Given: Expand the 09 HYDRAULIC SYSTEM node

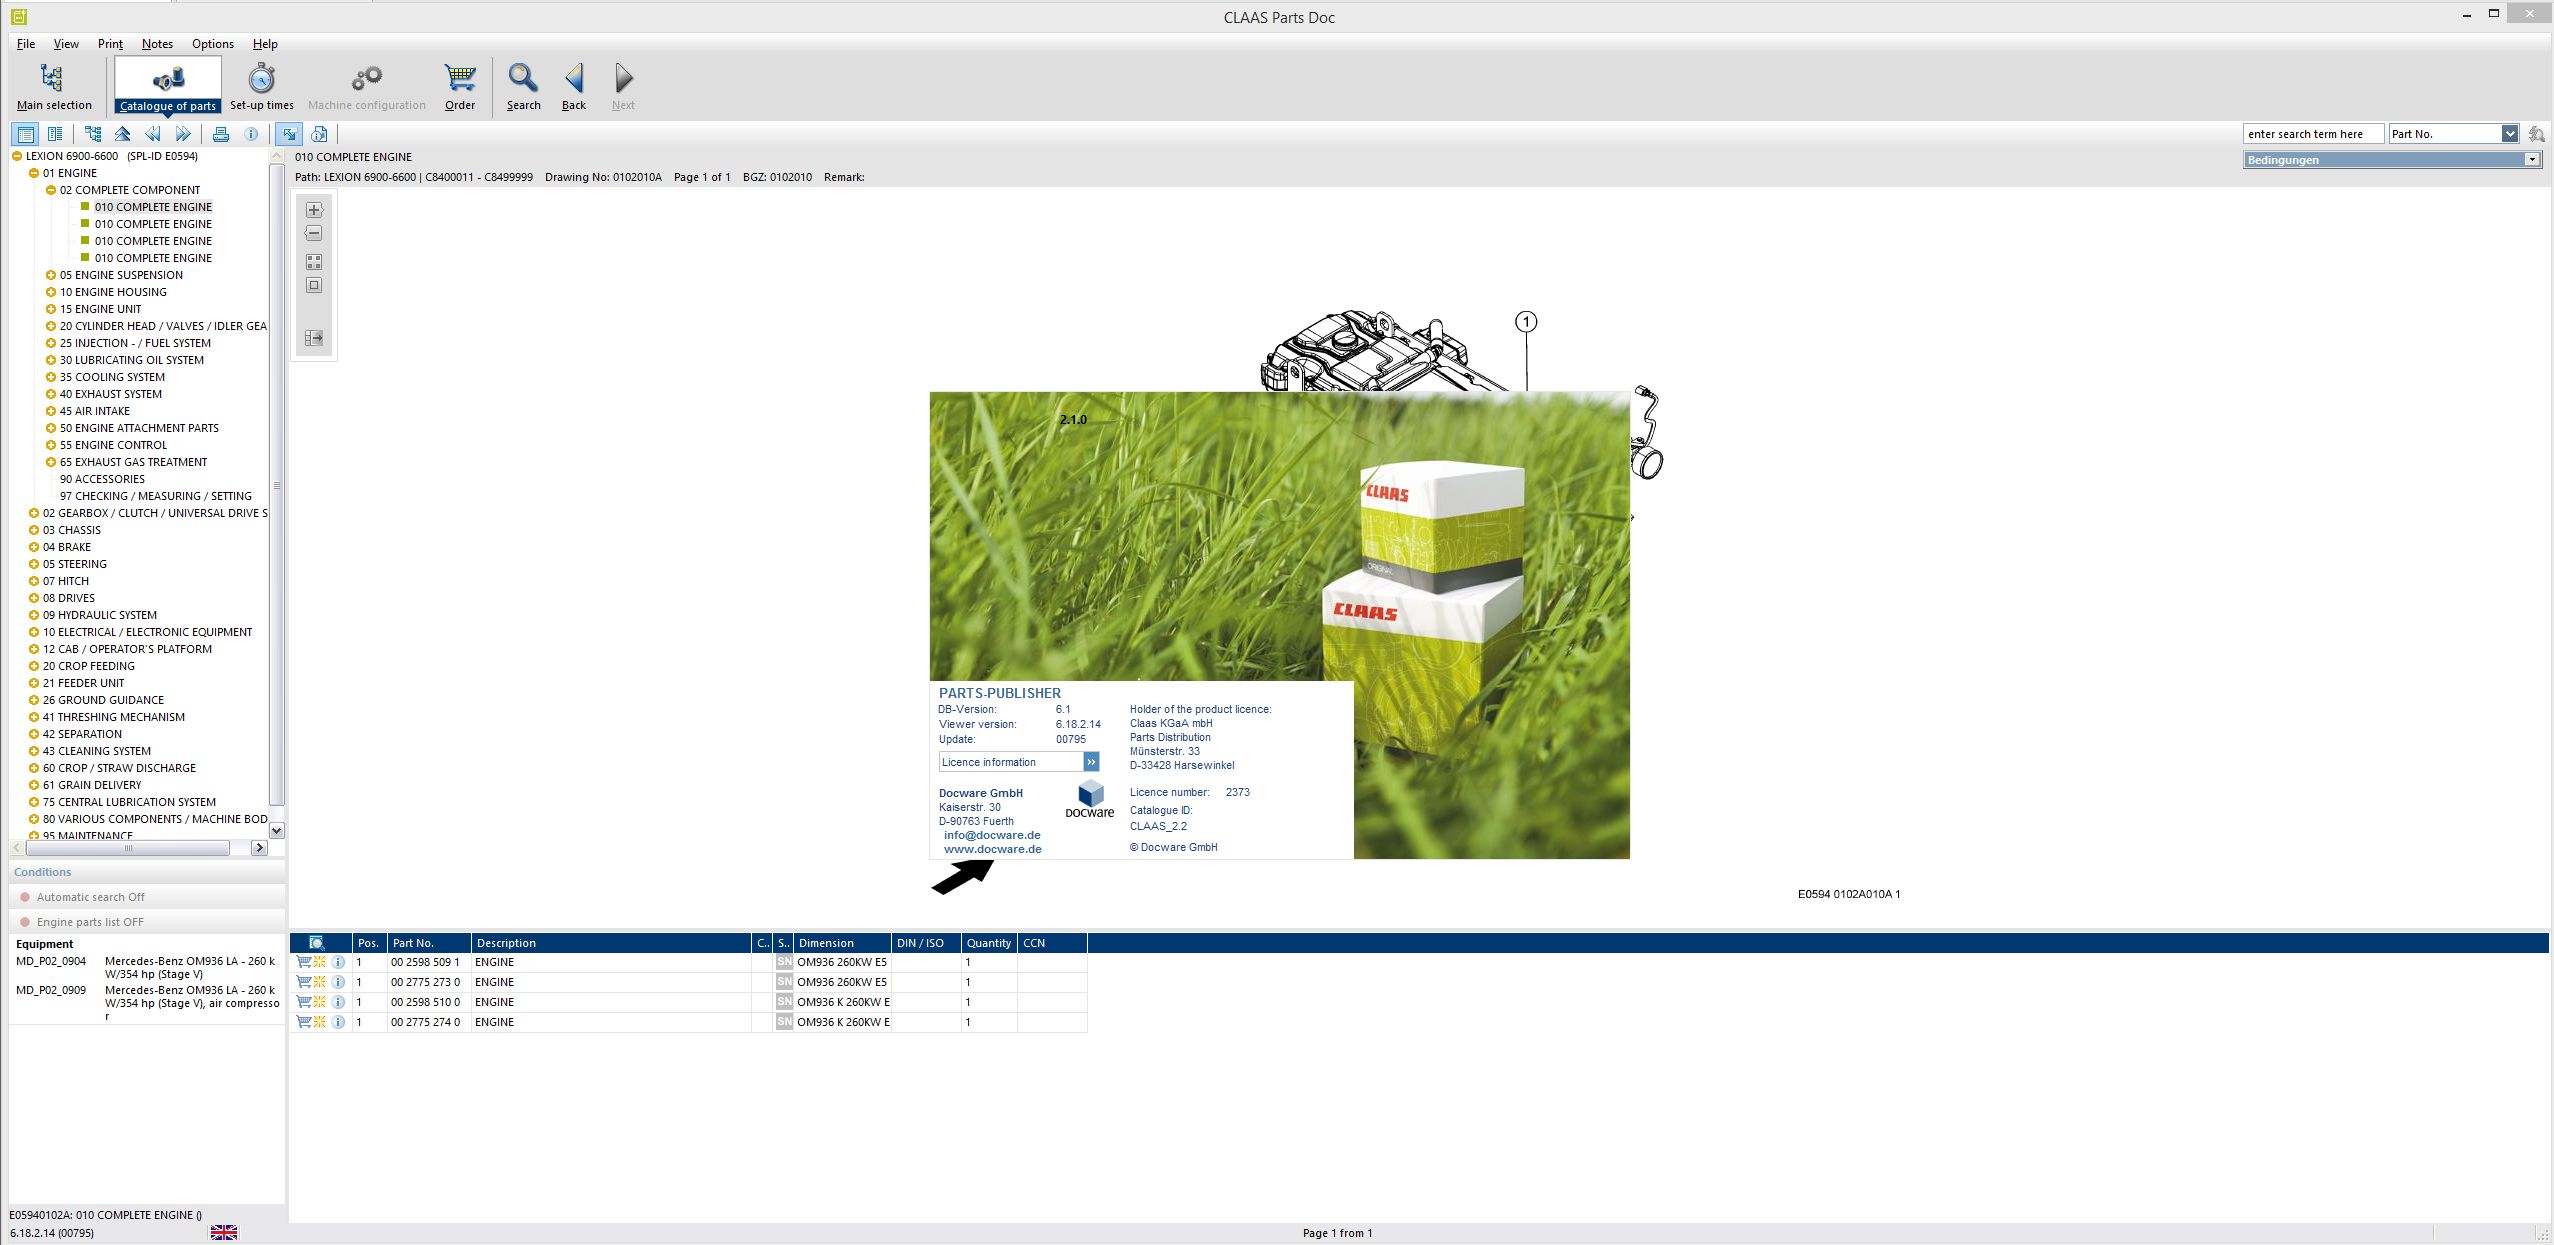Looking at the screenshot, I should coord(34,615).
